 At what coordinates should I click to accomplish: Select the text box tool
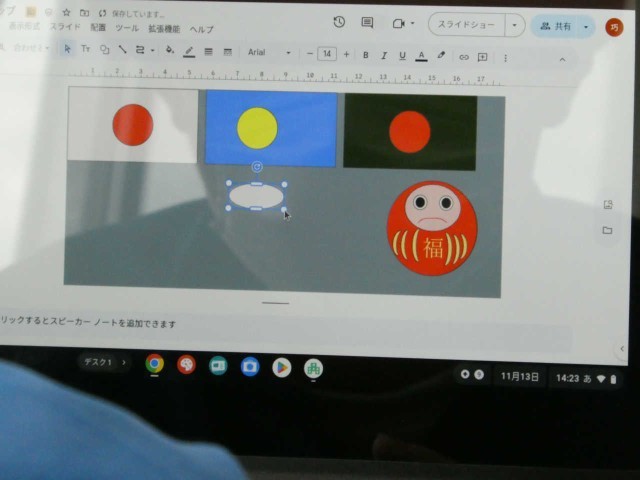[85, 50]
